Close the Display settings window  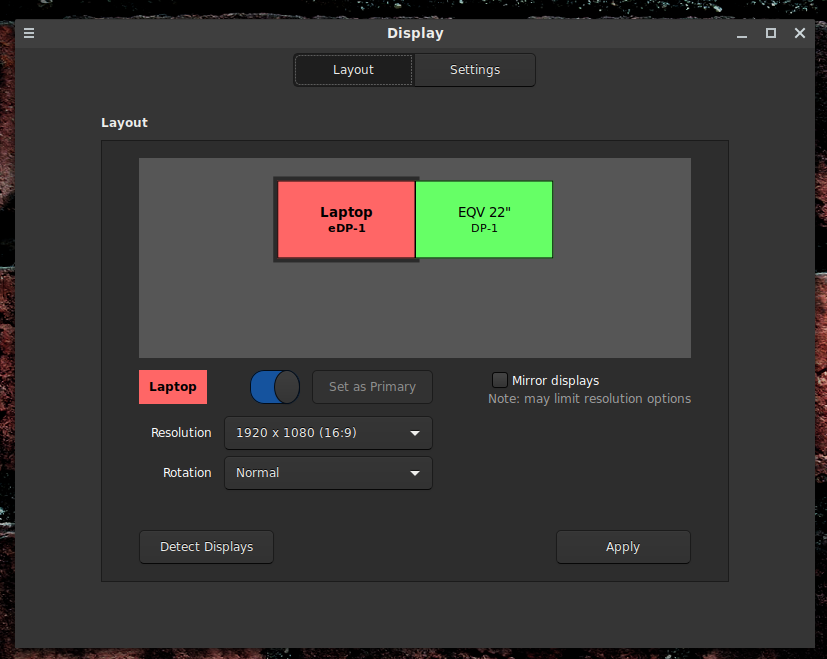[x=800, y=33]
